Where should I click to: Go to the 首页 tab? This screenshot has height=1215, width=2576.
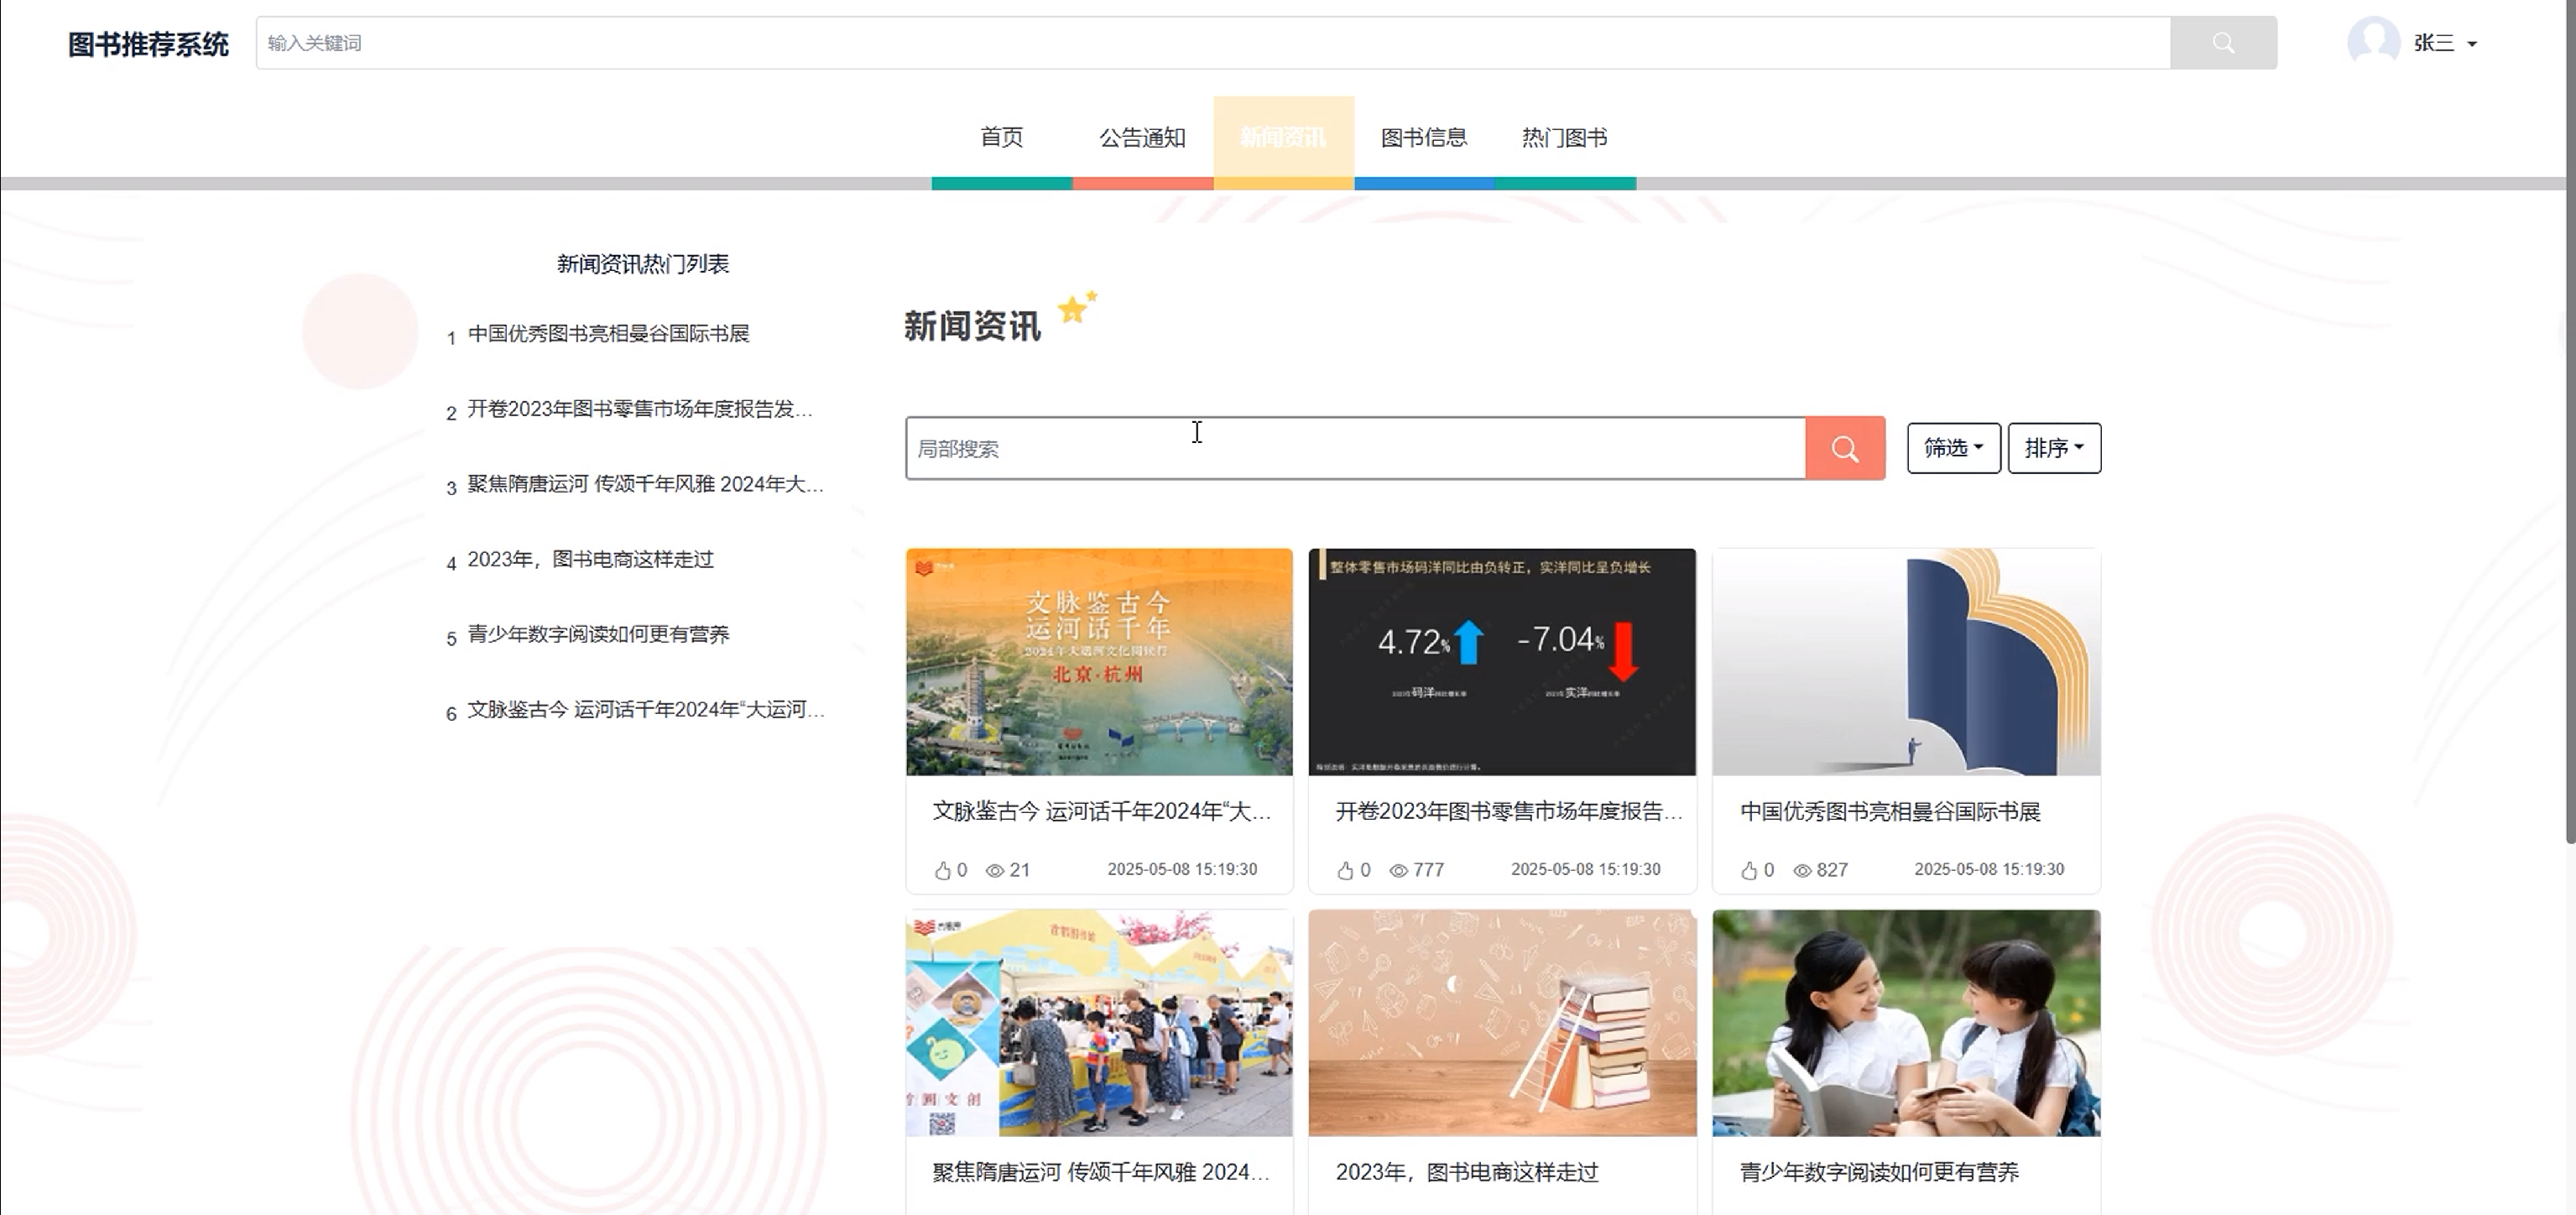[x=1001, y=138]
